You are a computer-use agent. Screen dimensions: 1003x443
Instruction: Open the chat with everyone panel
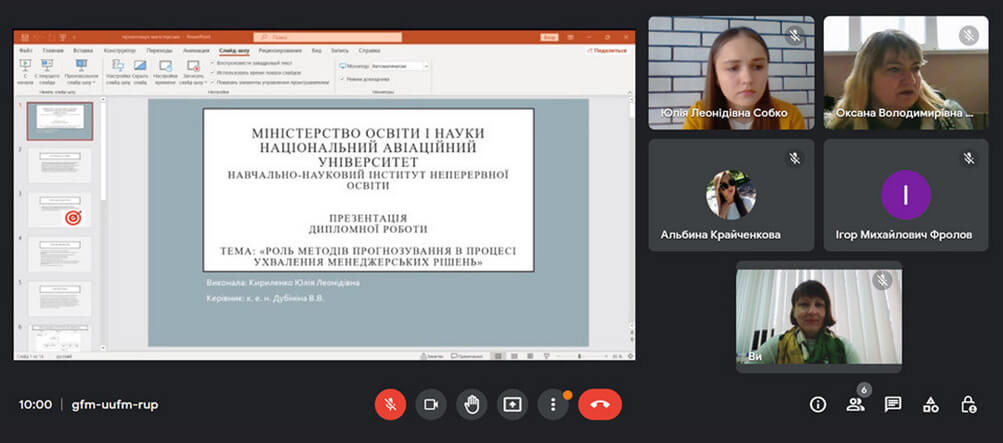tap(893, 404)
